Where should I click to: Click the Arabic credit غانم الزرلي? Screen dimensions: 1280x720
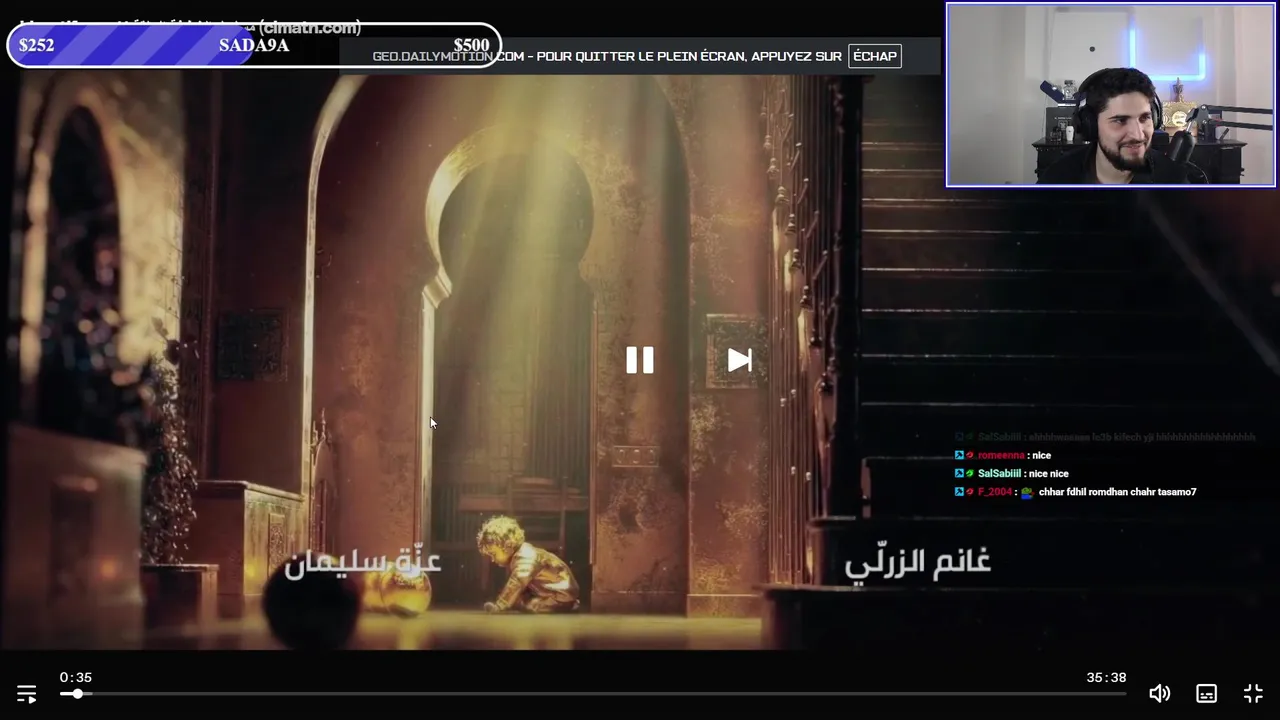pyautogui.click(x=918, y=563)
